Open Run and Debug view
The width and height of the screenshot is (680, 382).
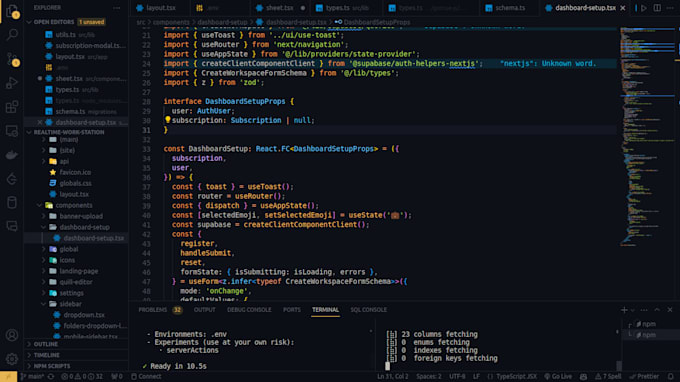point(12,82)
